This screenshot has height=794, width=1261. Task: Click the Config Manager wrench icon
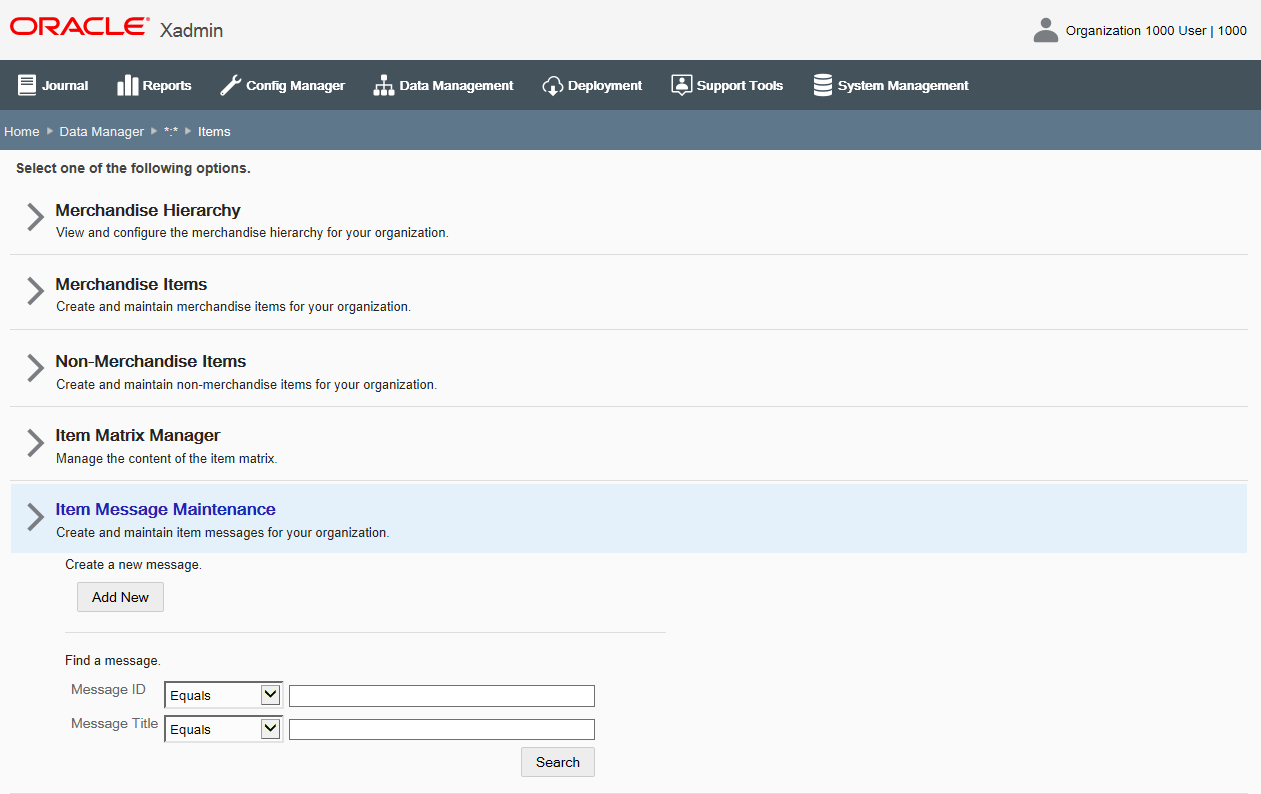coord(230,85)
